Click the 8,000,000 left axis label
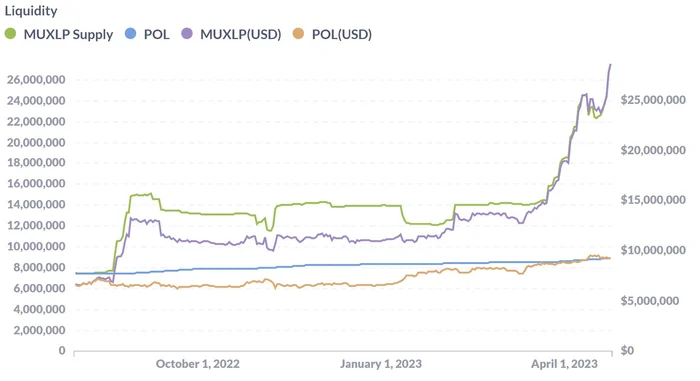Image resolution: width=700 pixels, height=381 pixels. click(39, 268)
